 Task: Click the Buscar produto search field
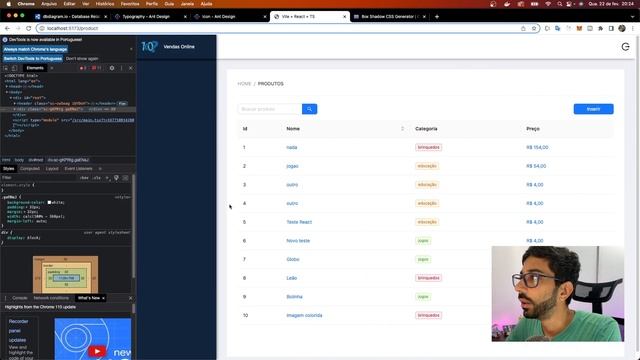pos(270,109)
